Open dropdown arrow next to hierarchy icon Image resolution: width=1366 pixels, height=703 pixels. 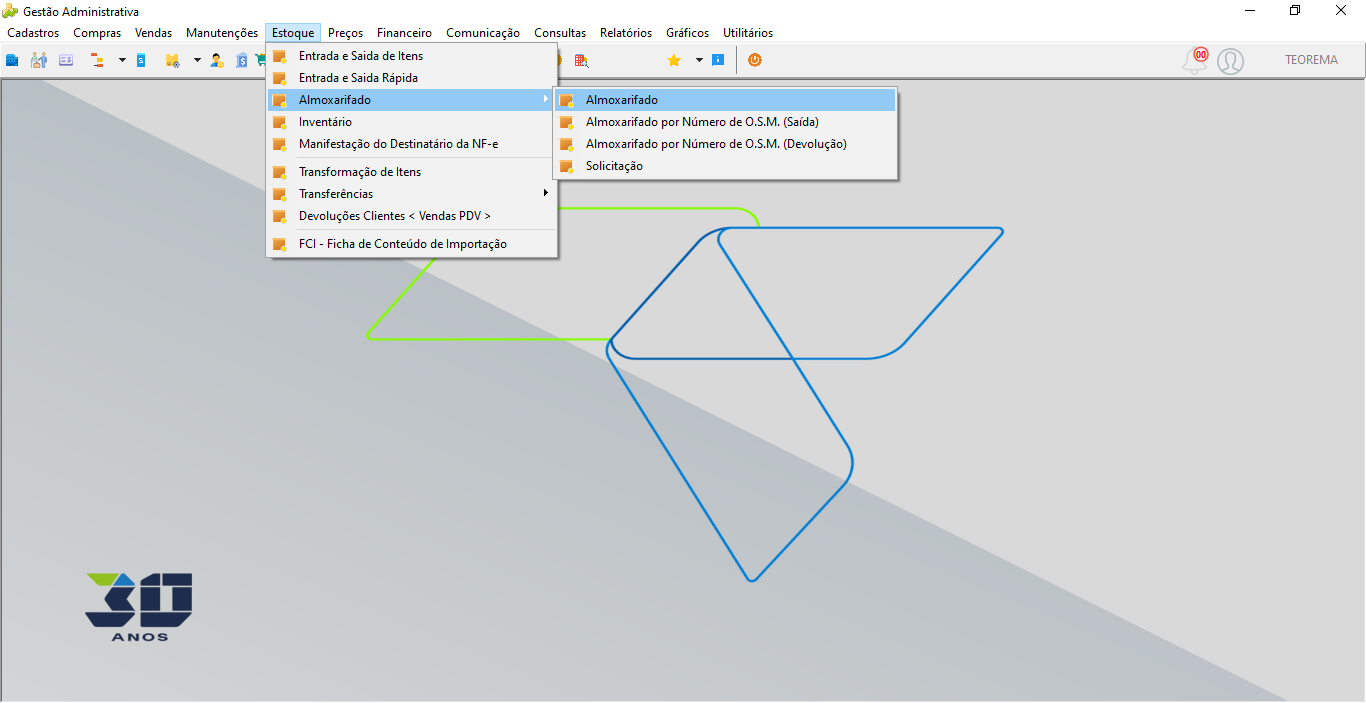pyautogui.click(x=122, y=60)
